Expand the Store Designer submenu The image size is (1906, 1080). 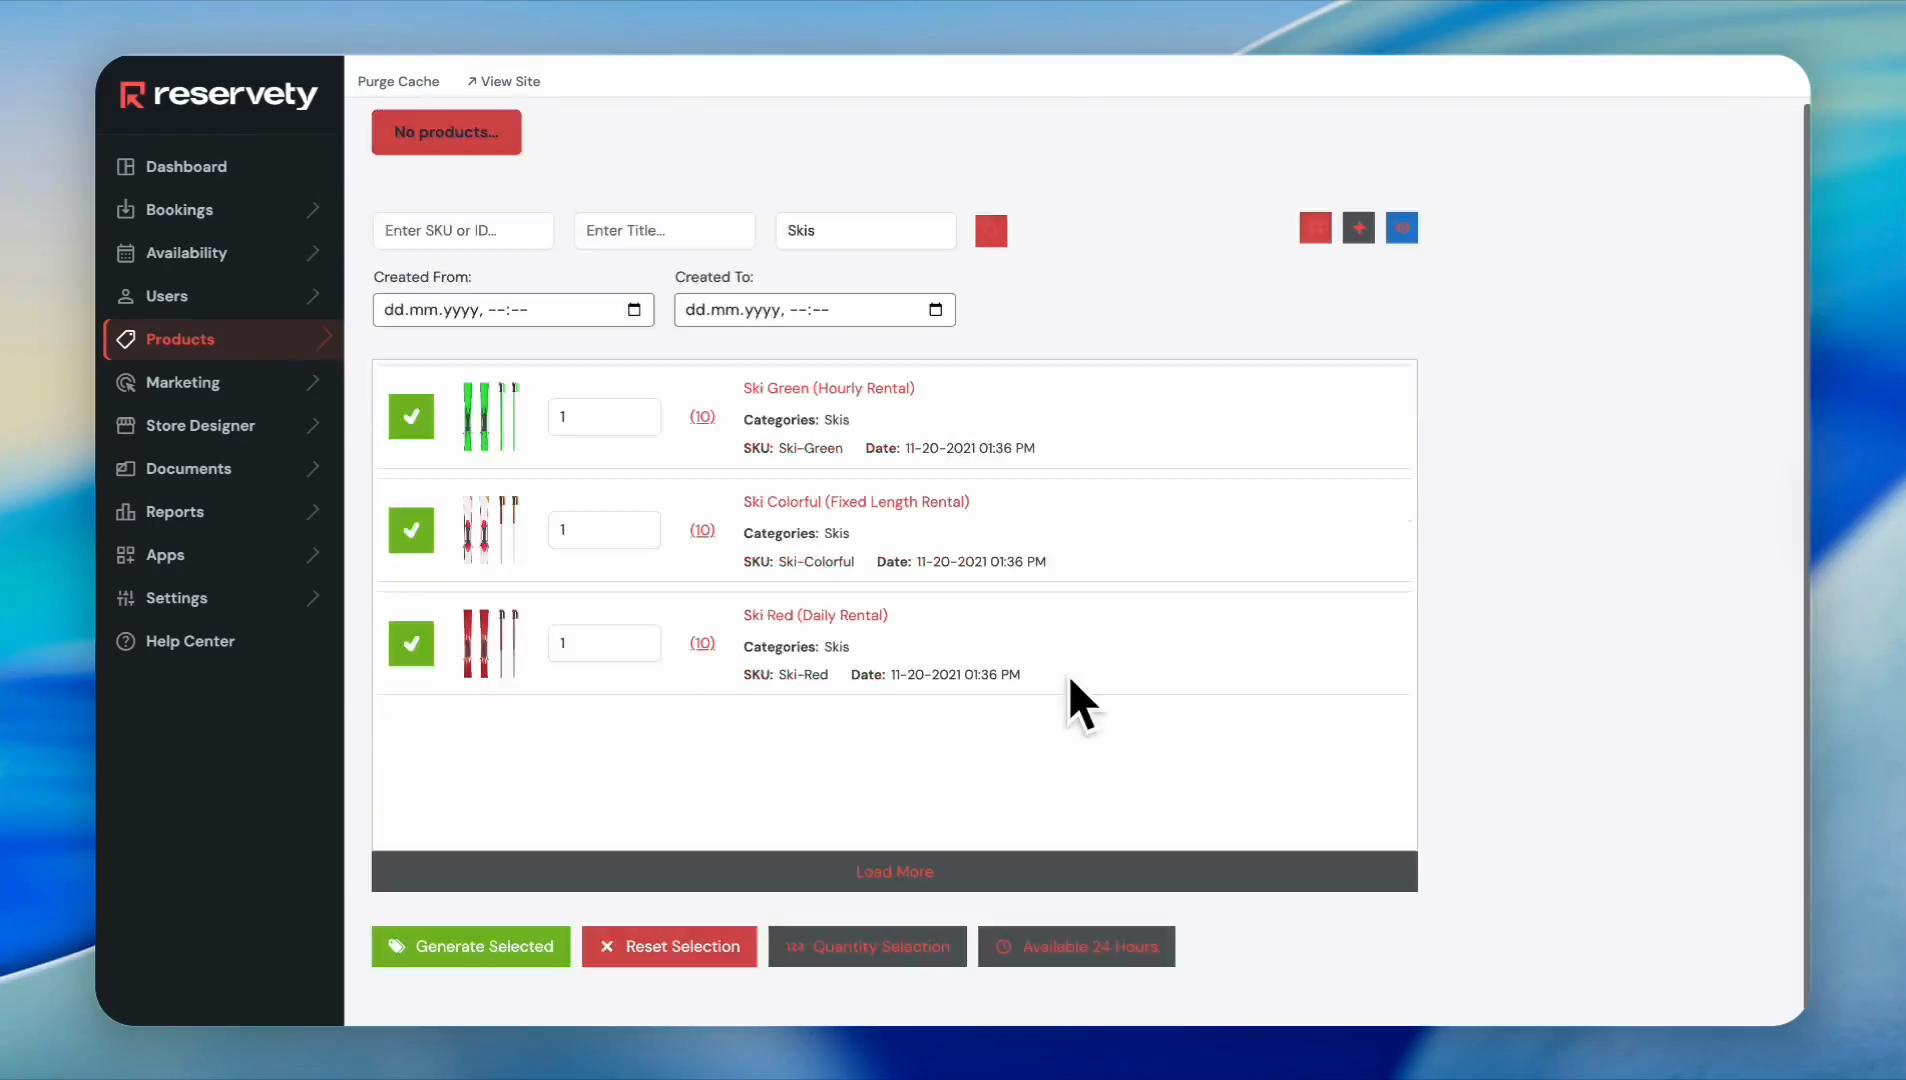pos(313,426)
